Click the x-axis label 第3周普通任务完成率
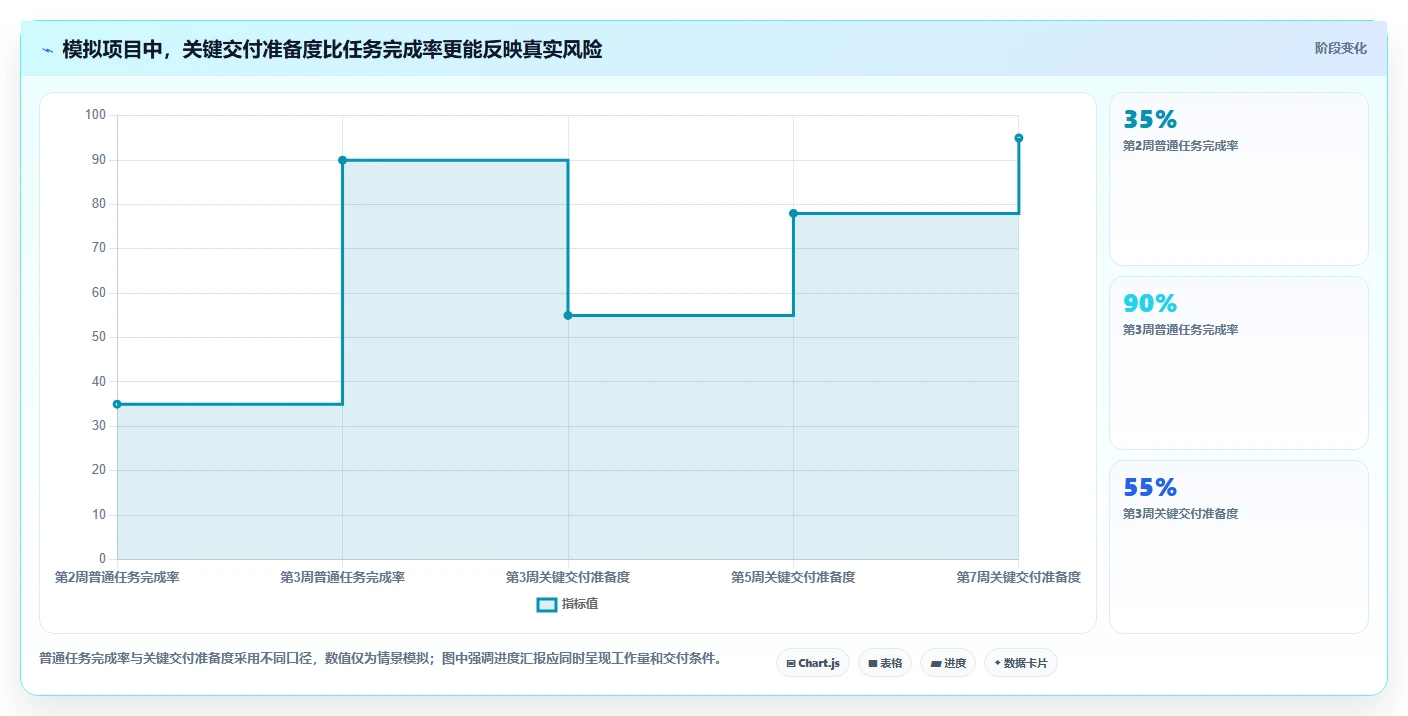Screen dimensions: 1408x716 point(342,577)
